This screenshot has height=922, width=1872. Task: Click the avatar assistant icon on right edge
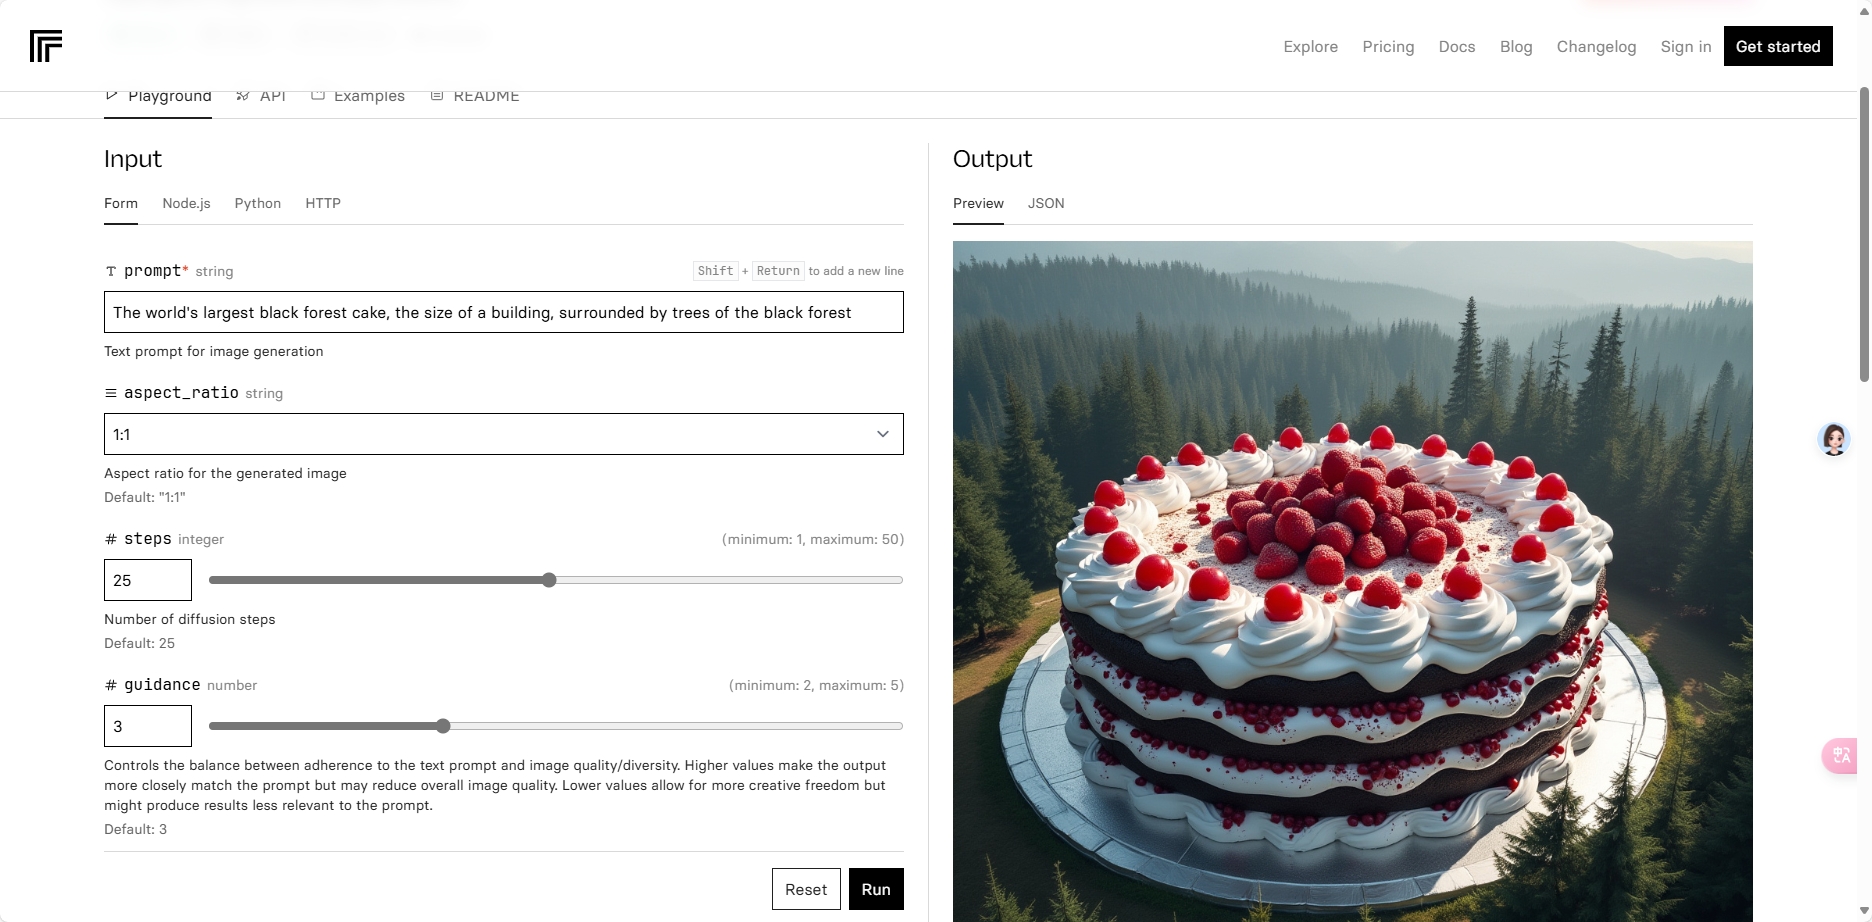(1833, 439)
